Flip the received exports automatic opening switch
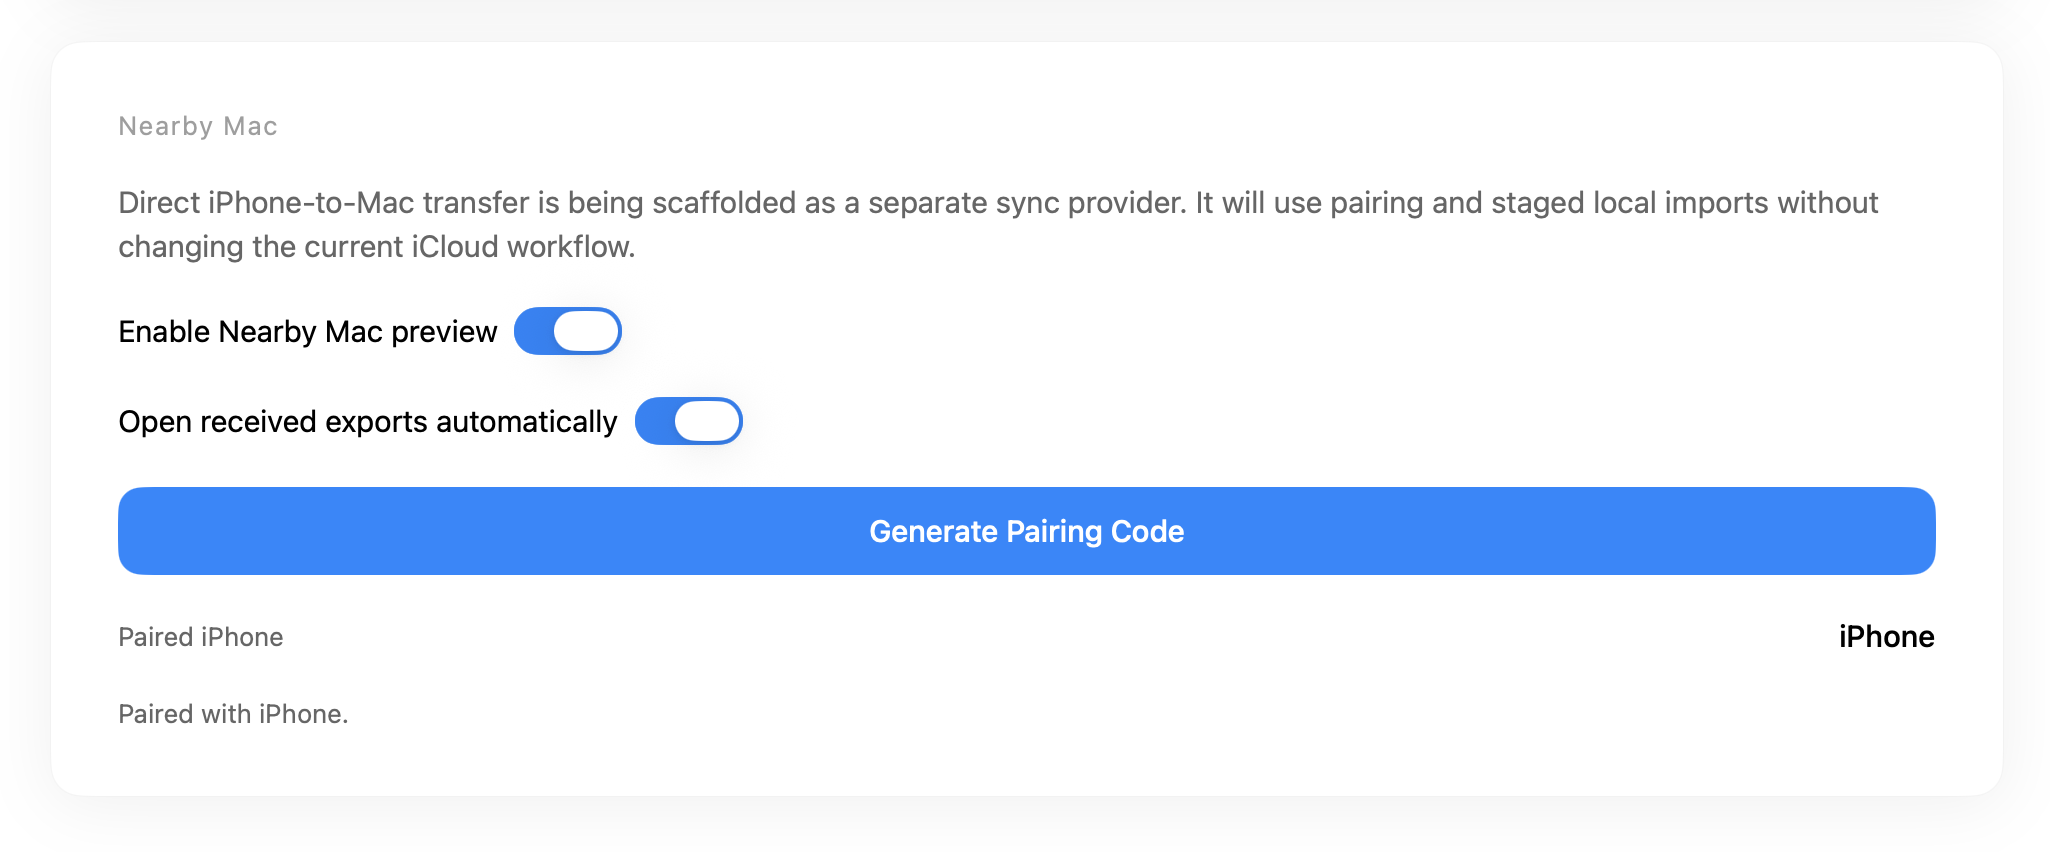Viewport: 2050px width, 852px height. 688,421
